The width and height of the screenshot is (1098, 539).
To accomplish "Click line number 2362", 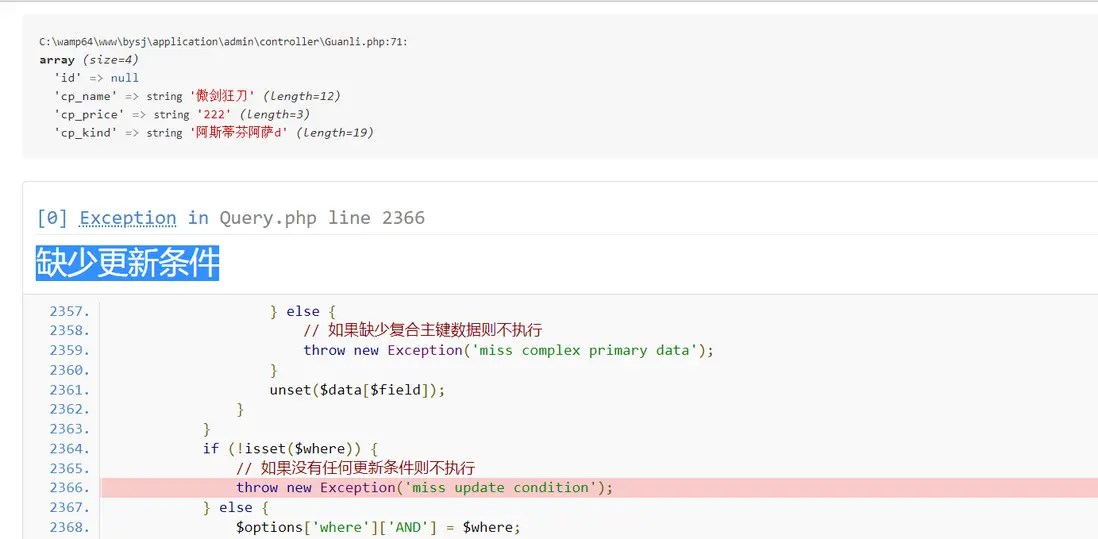I will (69, 409).
